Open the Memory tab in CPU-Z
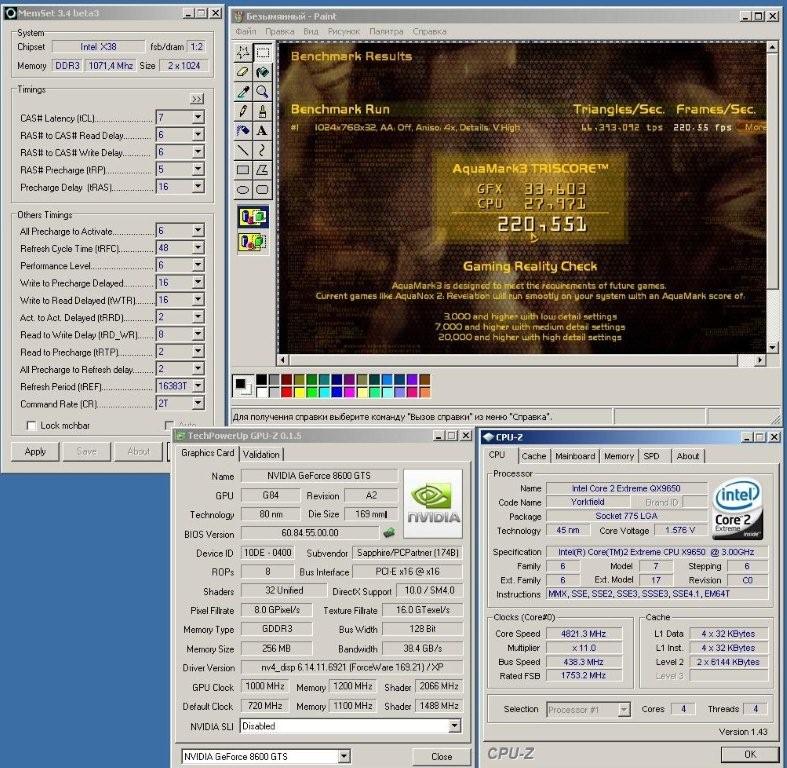 618,456
